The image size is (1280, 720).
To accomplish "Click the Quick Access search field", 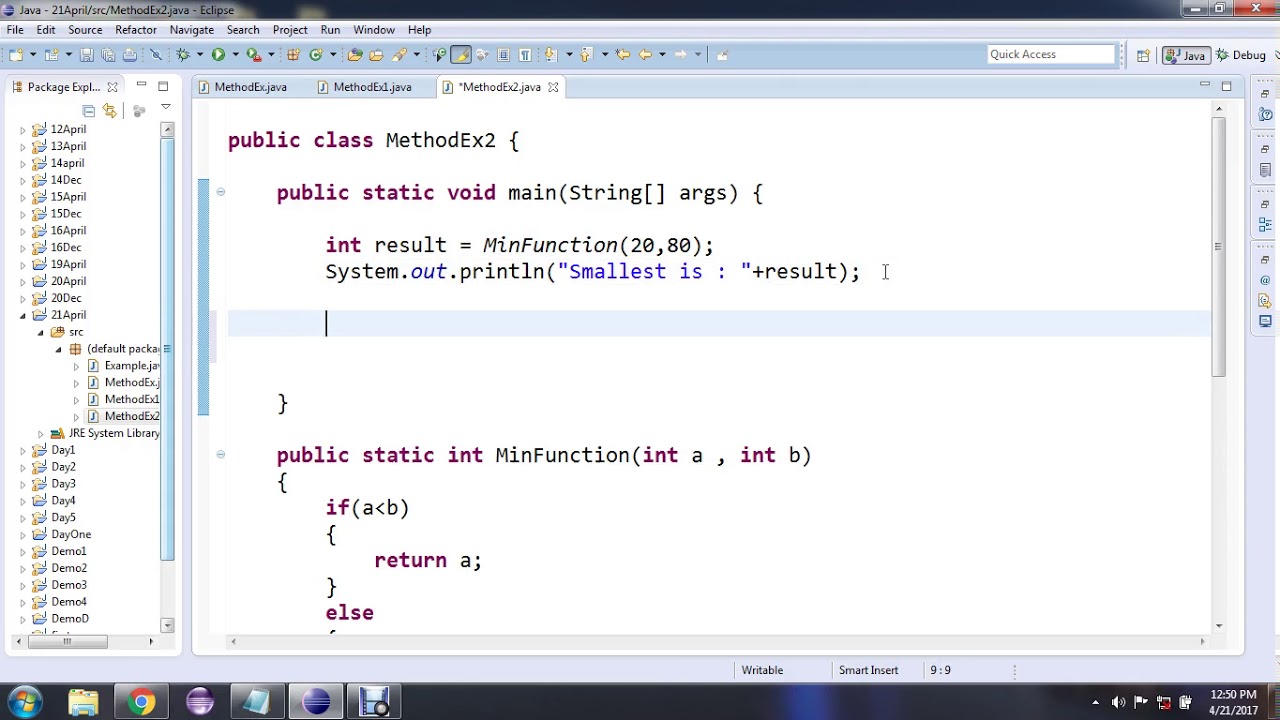I will click(1050, 55).
